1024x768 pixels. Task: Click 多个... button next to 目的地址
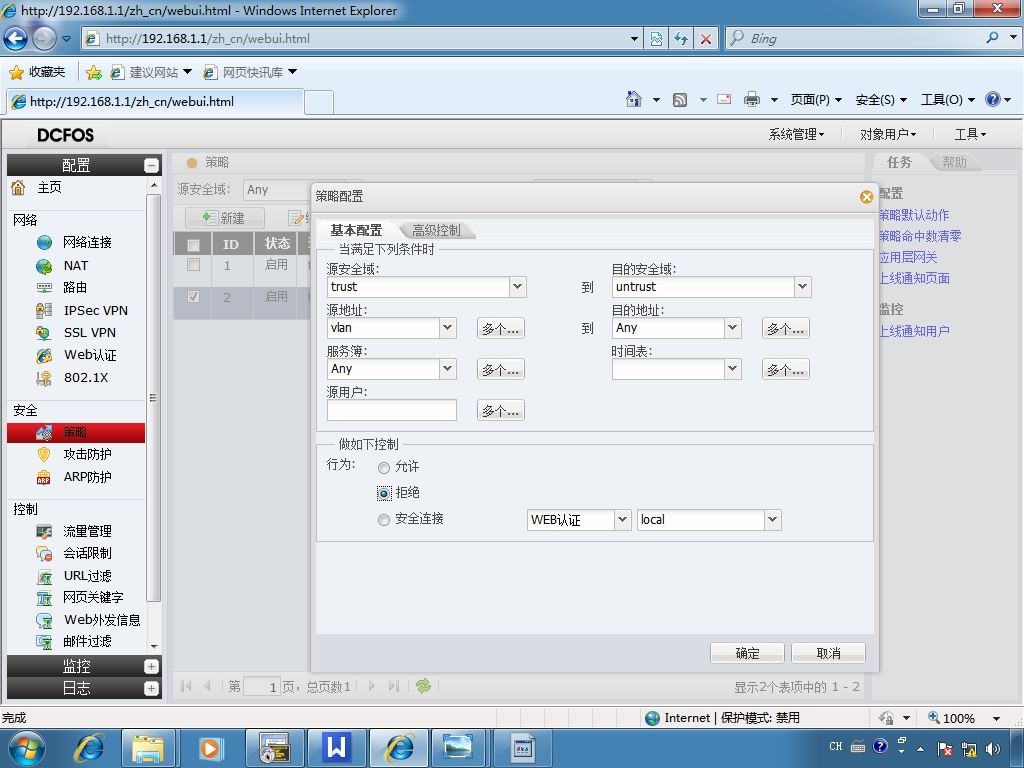786,328
